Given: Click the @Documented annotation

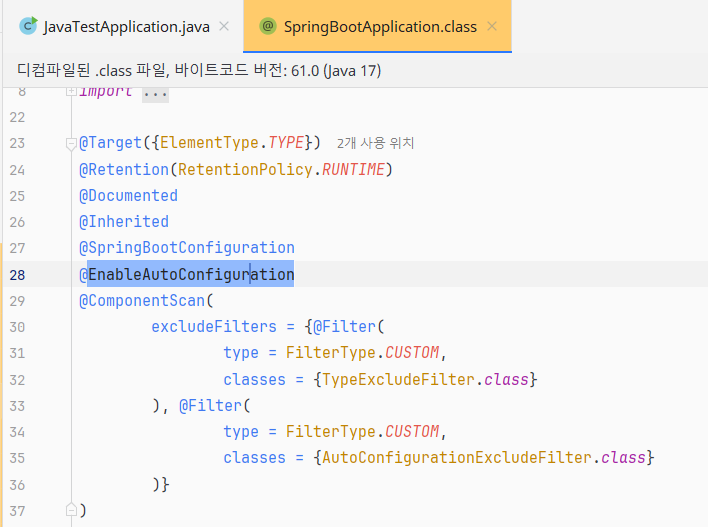Looking at the screenshot, I should point(128,196).
